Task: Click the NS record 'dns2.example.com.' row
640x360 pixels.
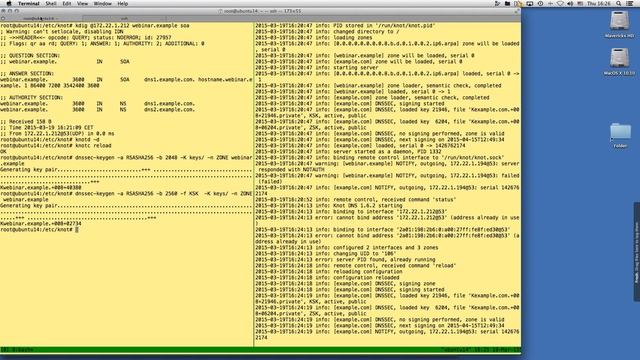Action: click(x=98, y=110)
